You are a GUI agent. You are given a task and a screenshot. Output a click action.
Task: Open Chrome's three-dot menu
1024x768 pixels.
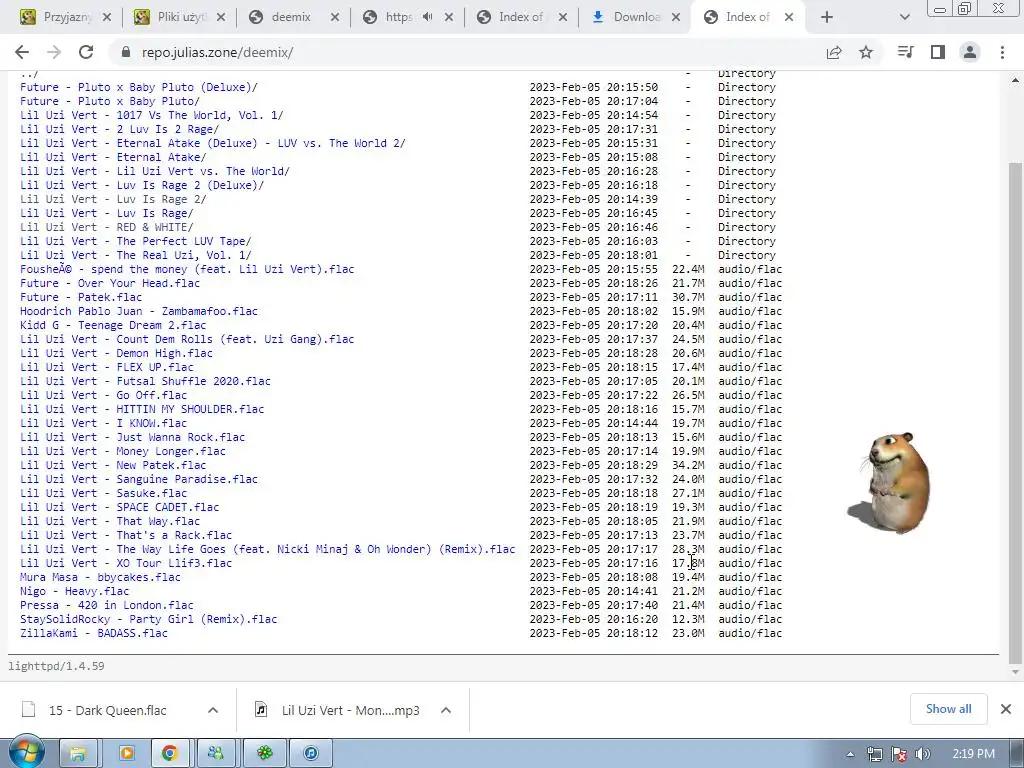(x=1002, y=52)
